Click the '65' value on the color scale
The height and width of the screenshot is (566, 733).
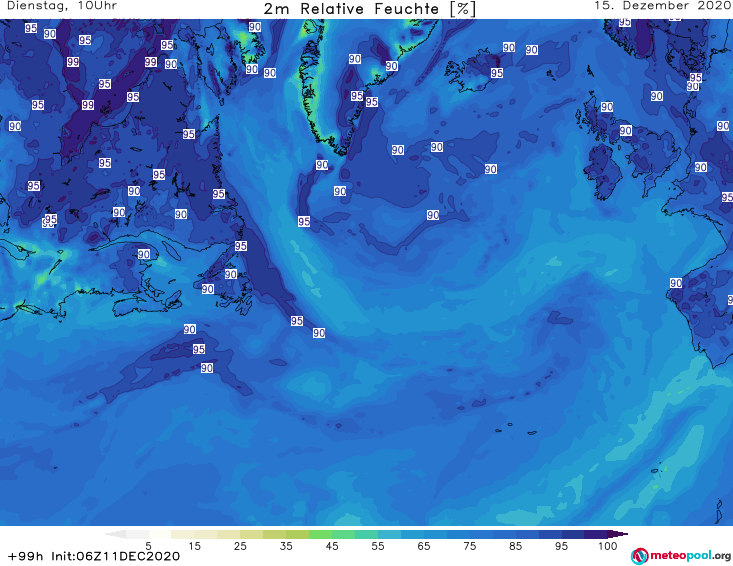pos(424,546)
